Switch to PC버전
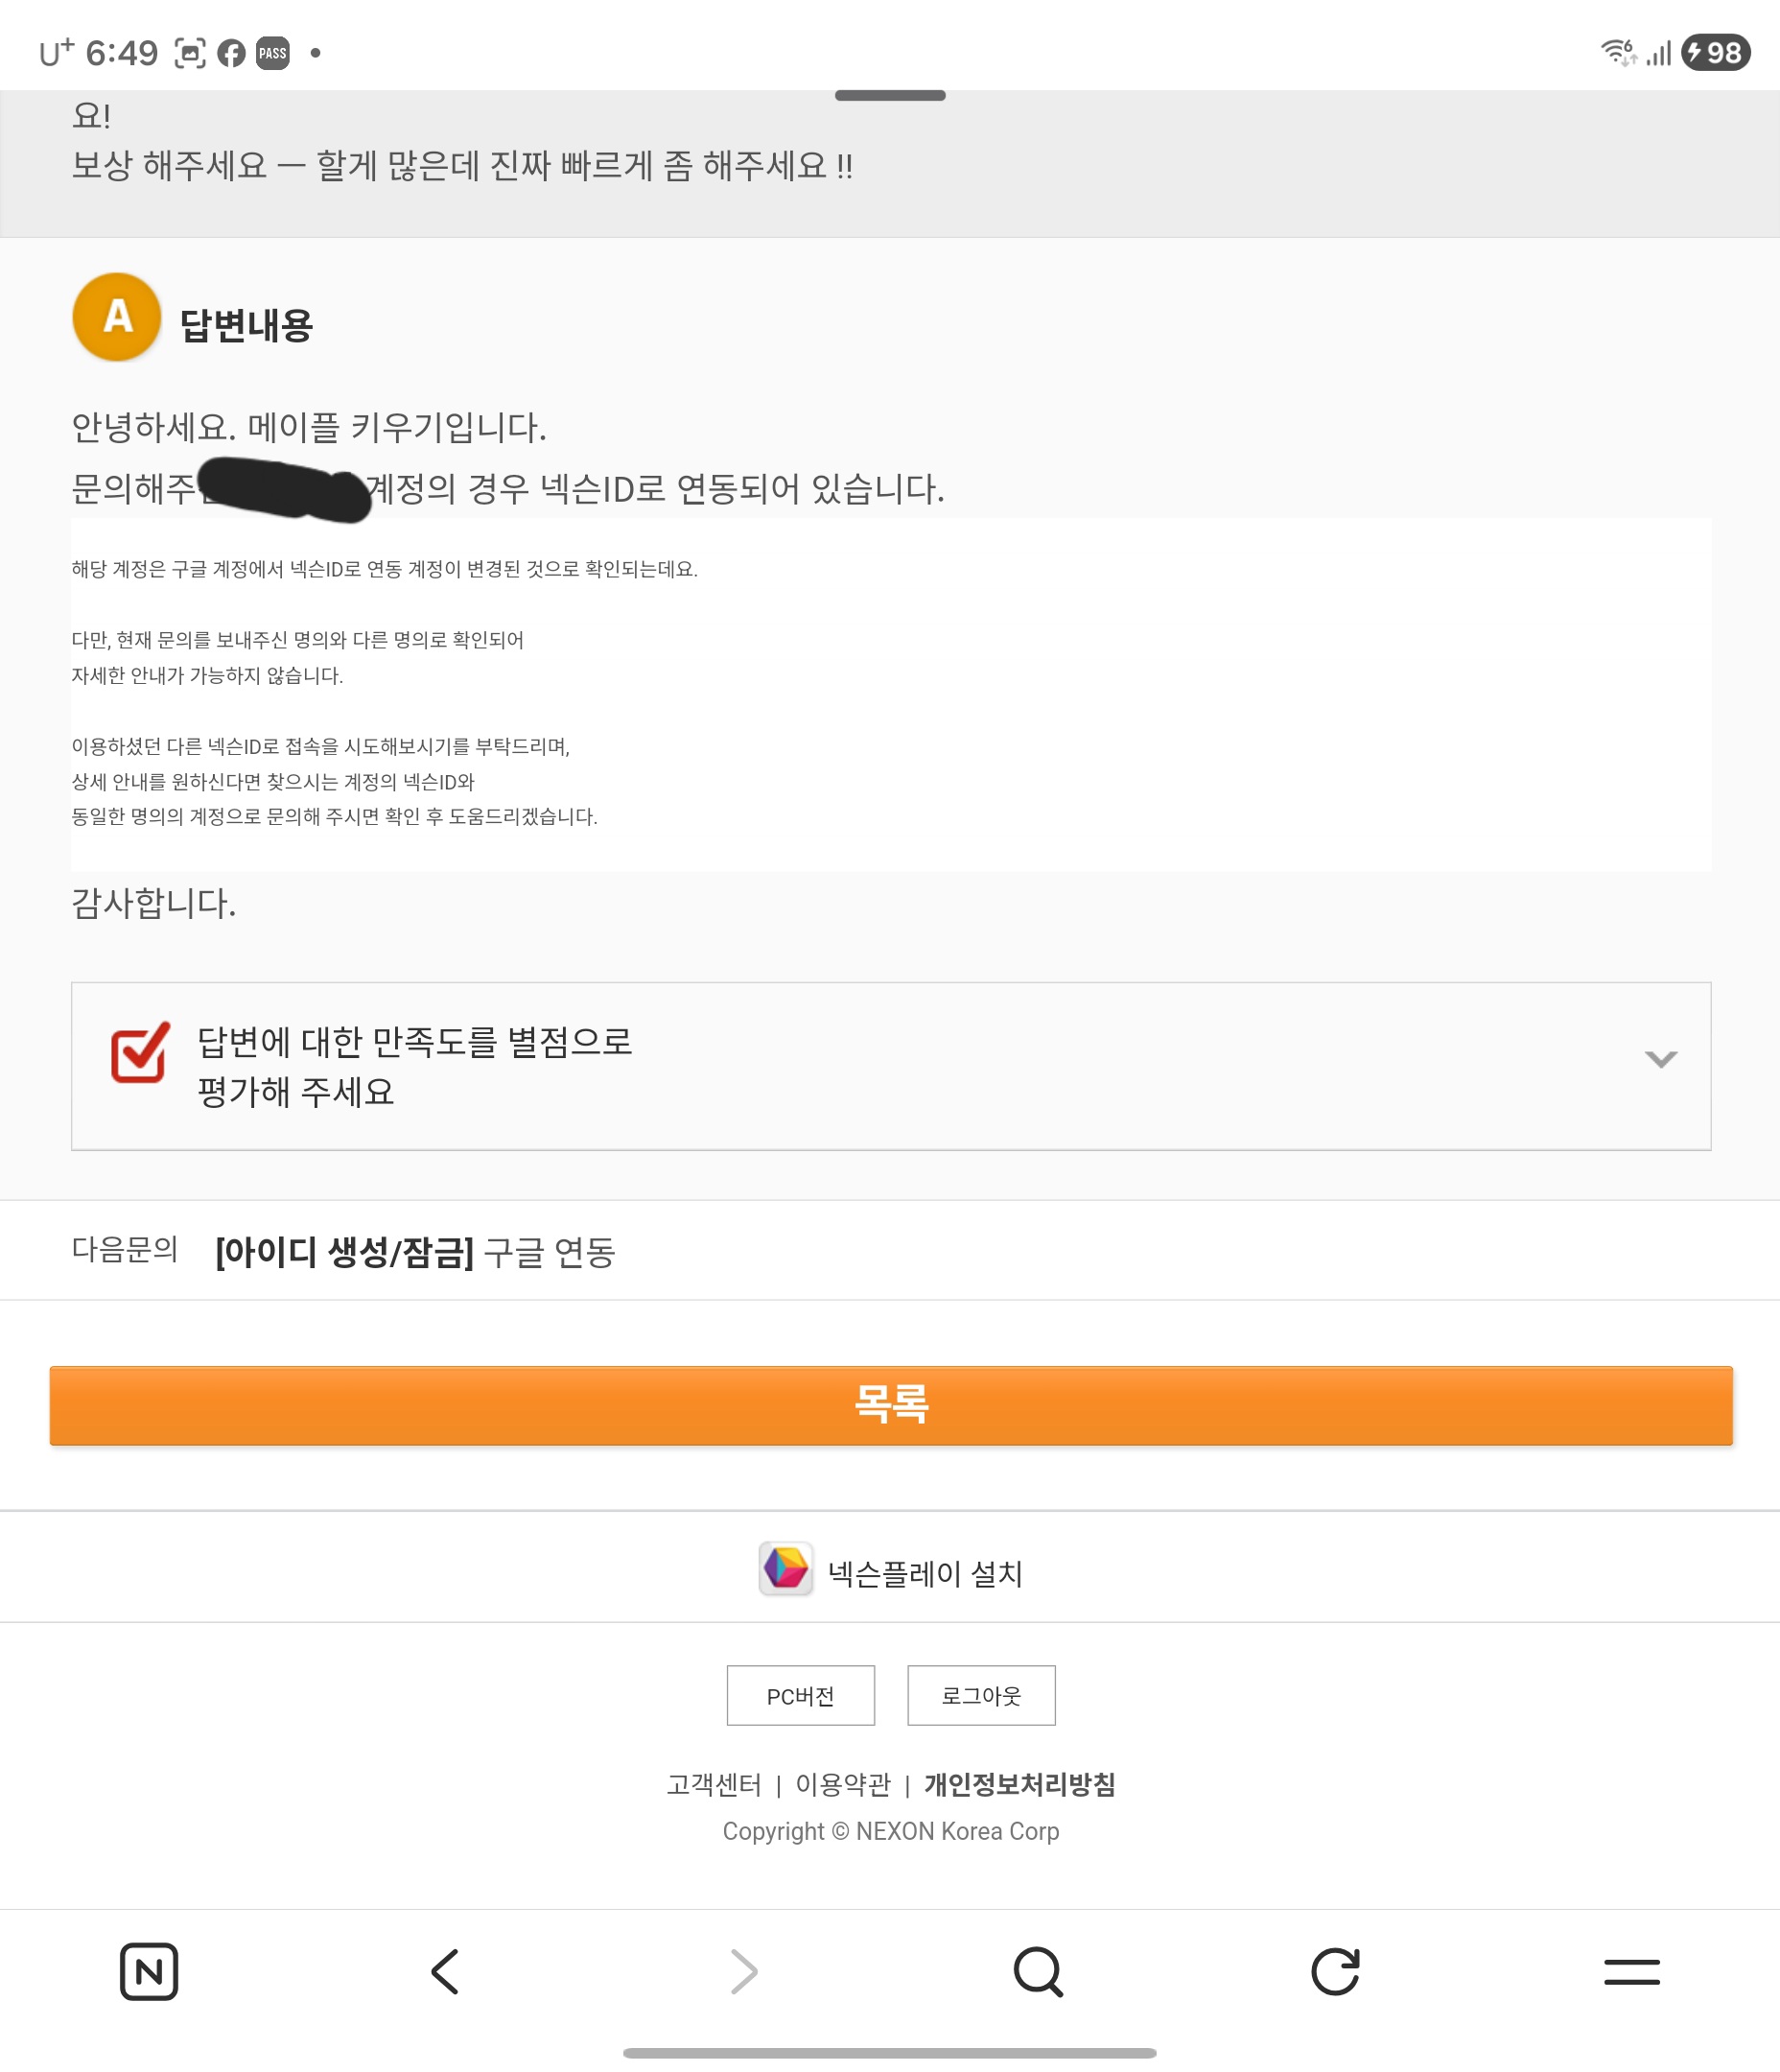Screen dimensions: 1780x2072 (x=800, y=1695)
